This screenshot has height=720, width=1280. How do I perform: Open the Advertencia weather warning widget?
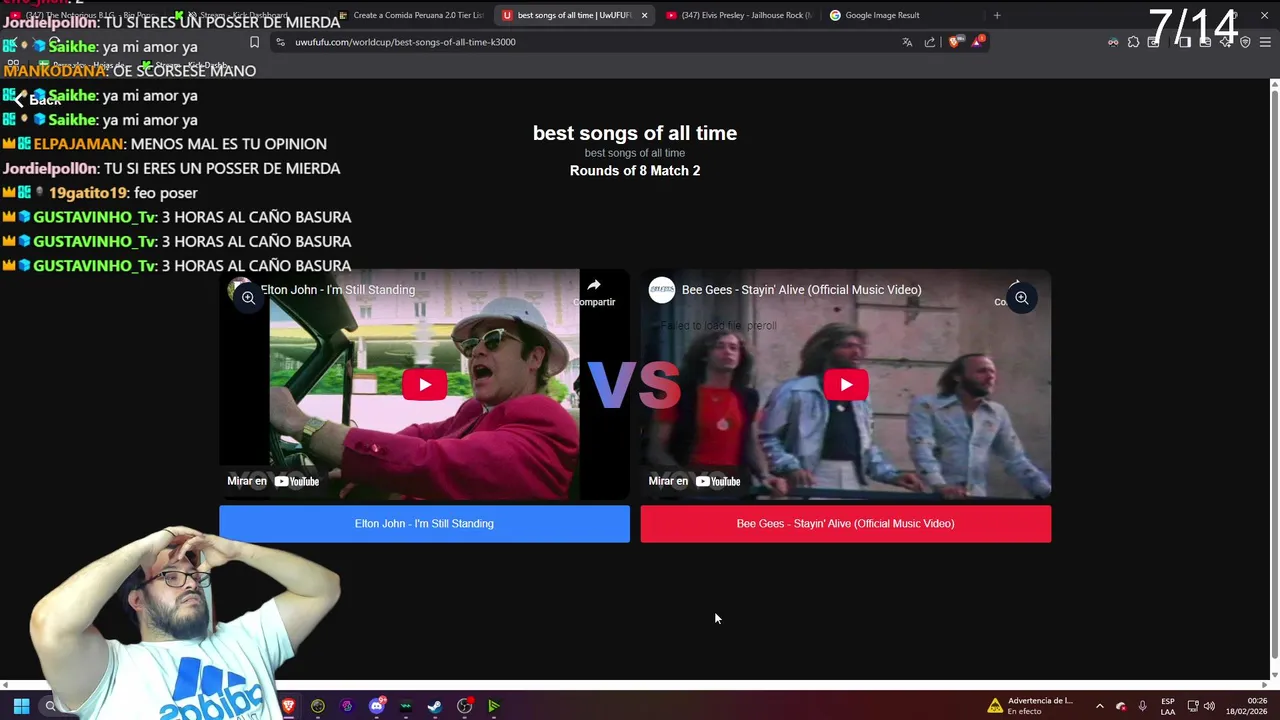tap(1030, 706)
